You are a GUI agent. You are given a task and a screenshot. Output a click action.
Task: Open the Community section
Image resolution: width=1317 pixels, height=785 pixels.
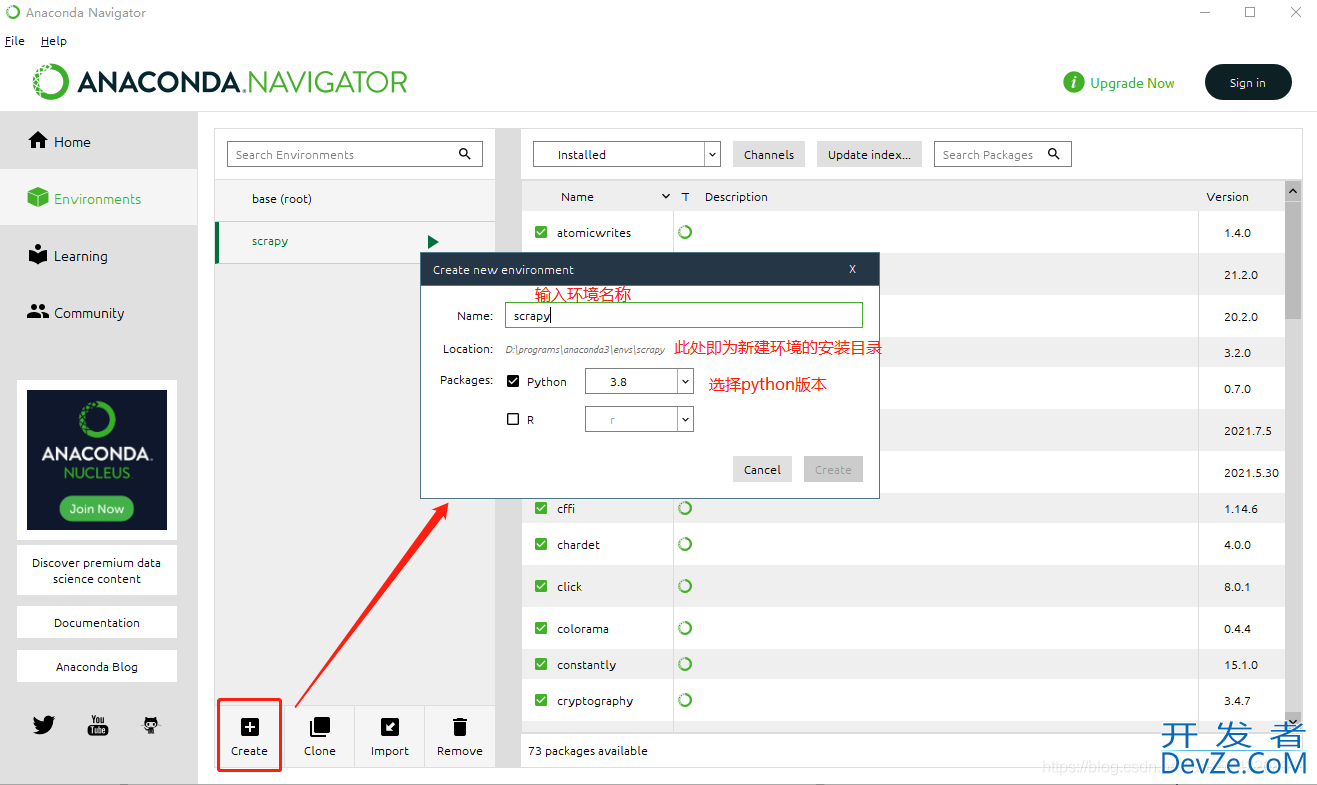98,313
